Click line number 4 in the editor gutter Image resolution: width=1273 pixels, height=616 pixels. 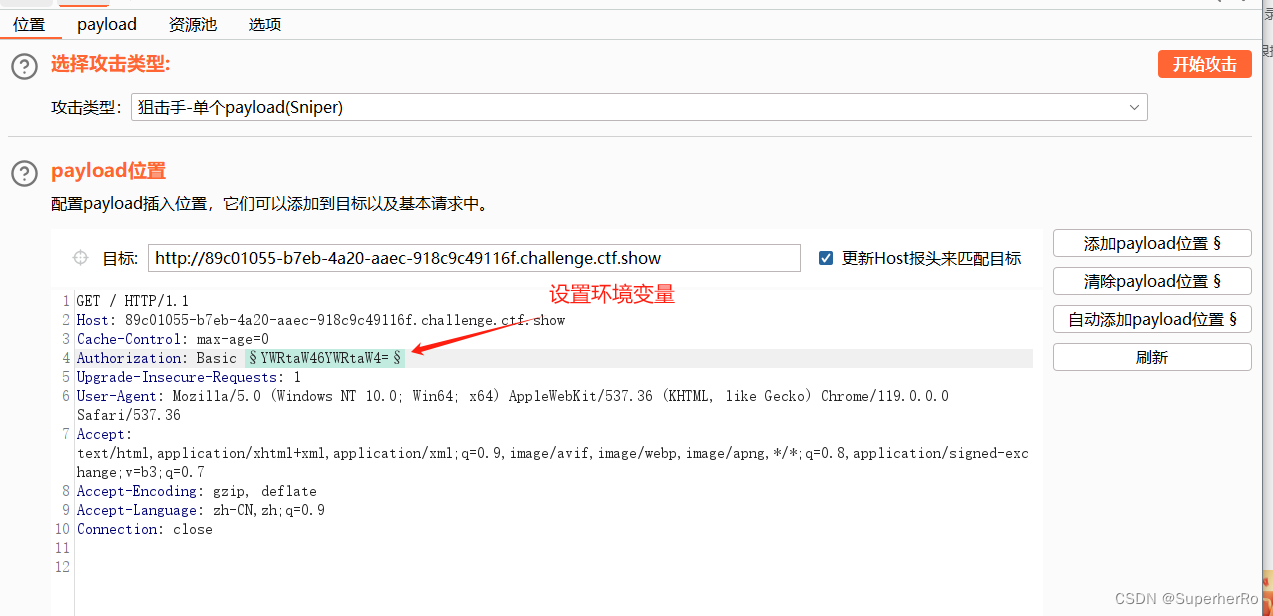coord(64,357)
